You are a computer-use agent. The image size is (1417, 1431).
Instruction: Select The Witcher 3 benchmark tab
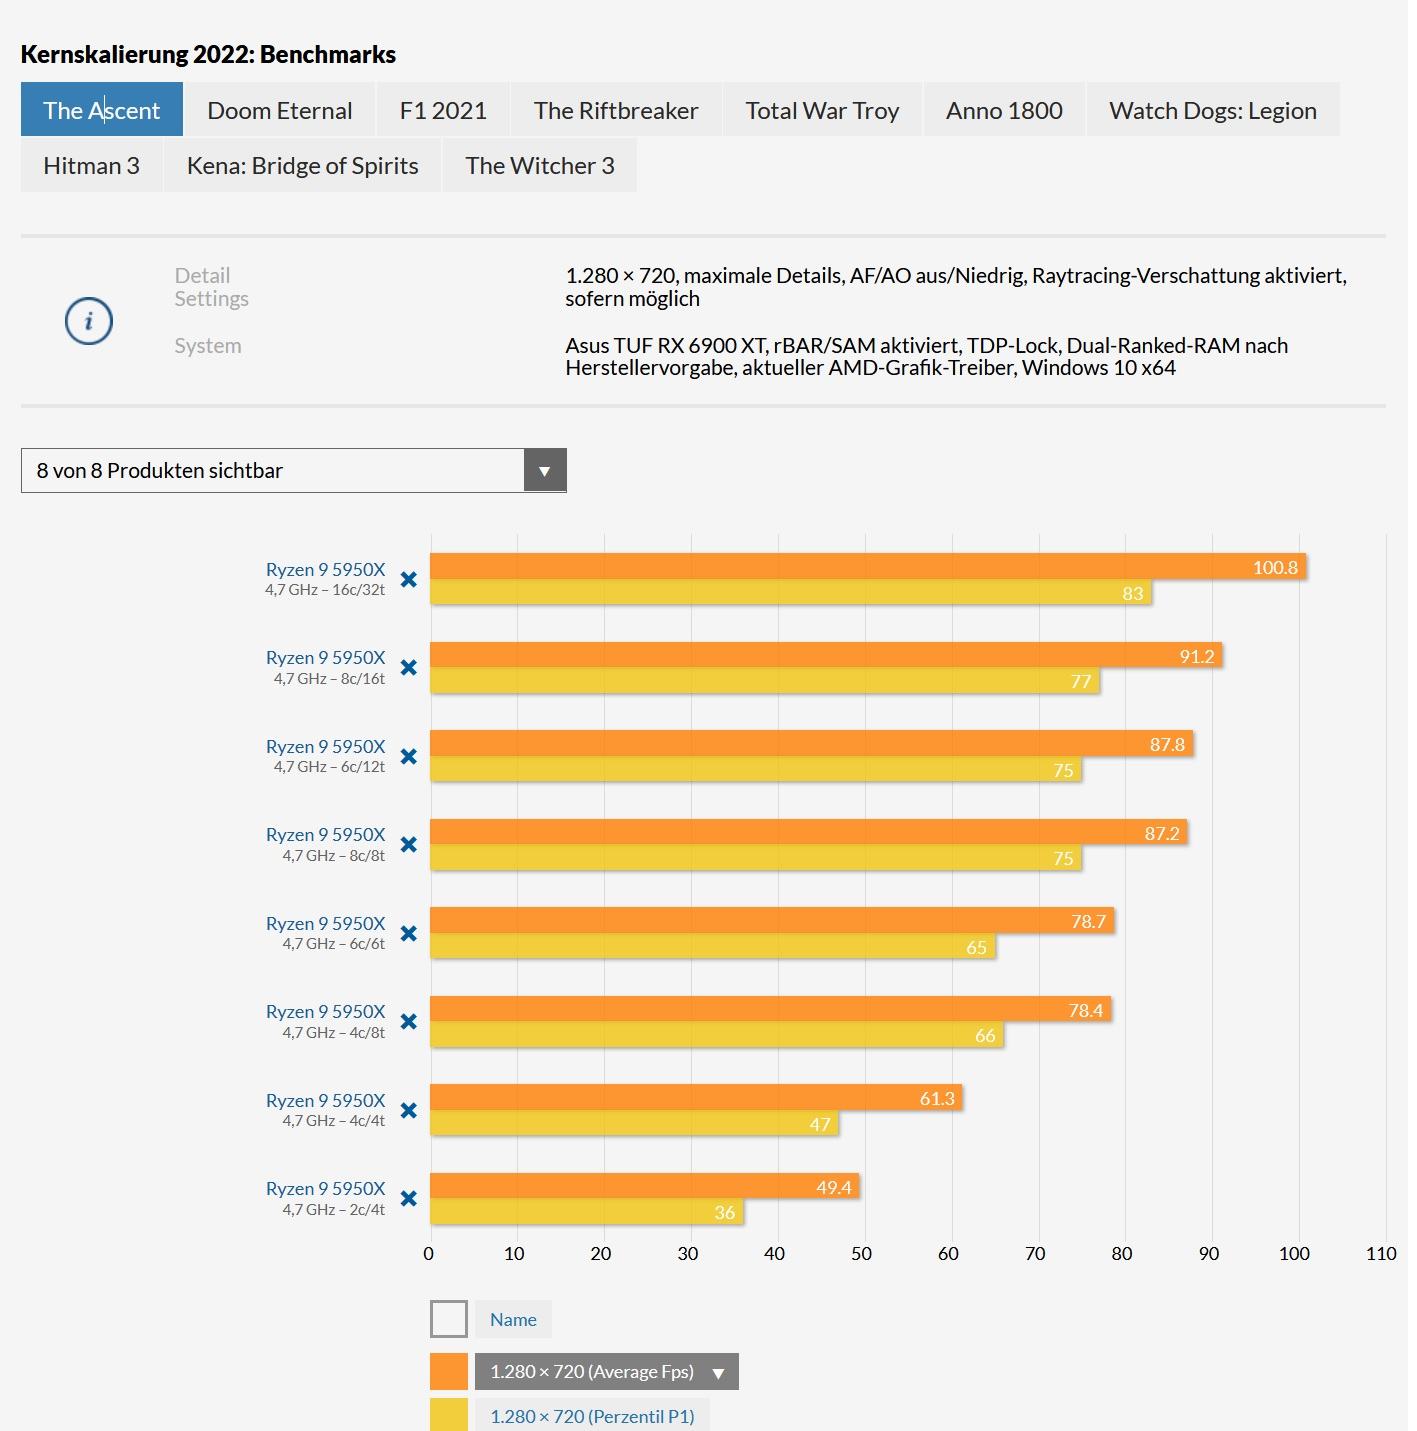(x=540, y=166)
